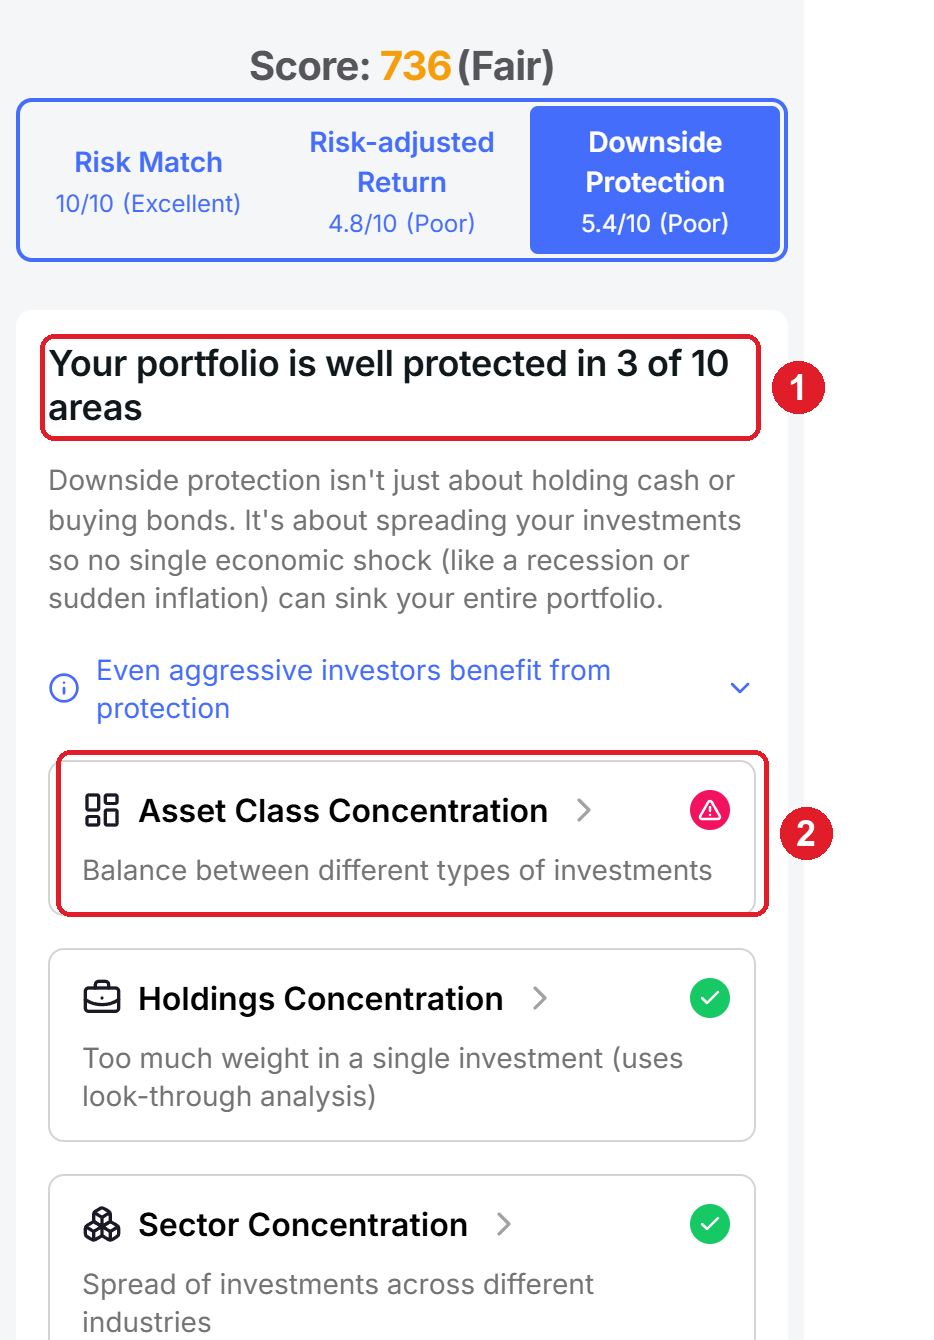934x1340 pixels.
Task: Click the Holdings Concentration title
Action: click(320, 999)
